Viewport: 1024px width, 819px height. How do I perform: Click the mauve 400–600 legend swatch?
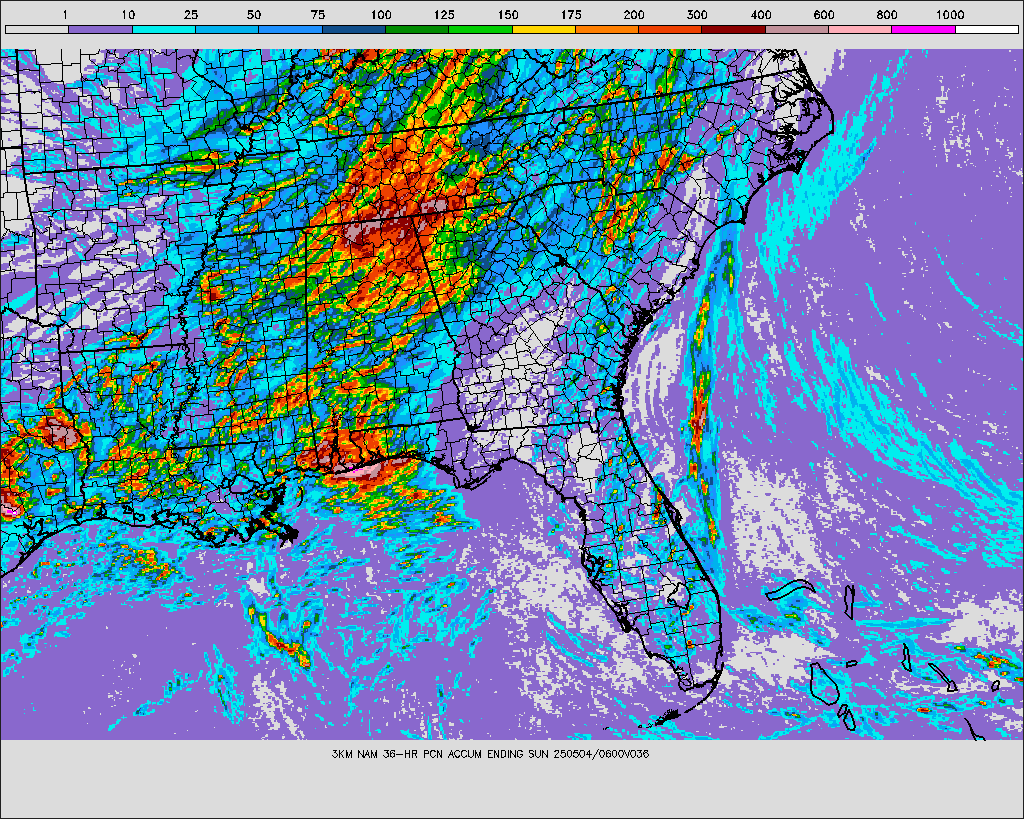[x=797, y=29]
